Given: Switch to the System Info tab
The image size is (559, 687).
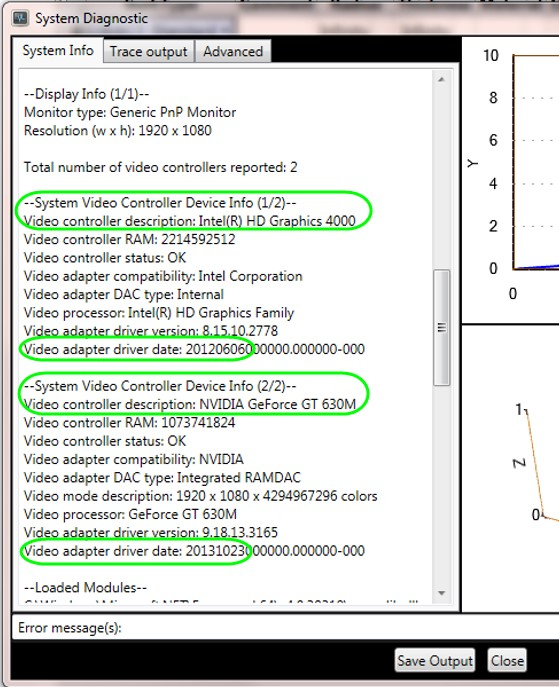Looking at the screenshot, I should click(x=58, y=50).
